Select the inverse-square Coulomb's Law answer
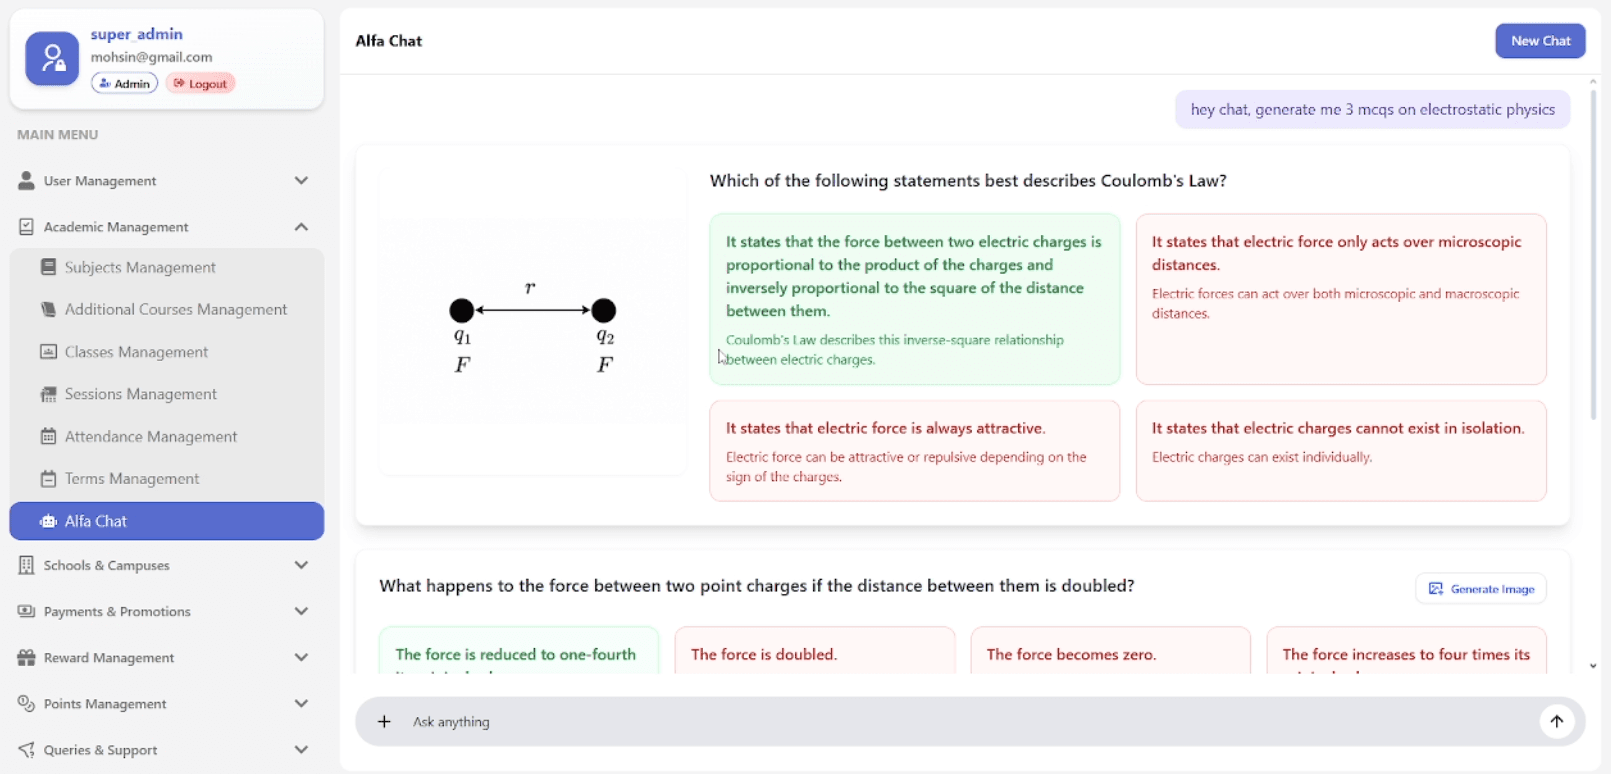Screen dimensions: 1611x774 [914, 298]
